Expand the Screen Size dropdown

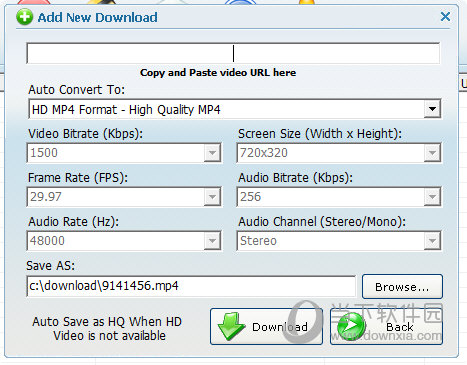[x=432, y=153]
